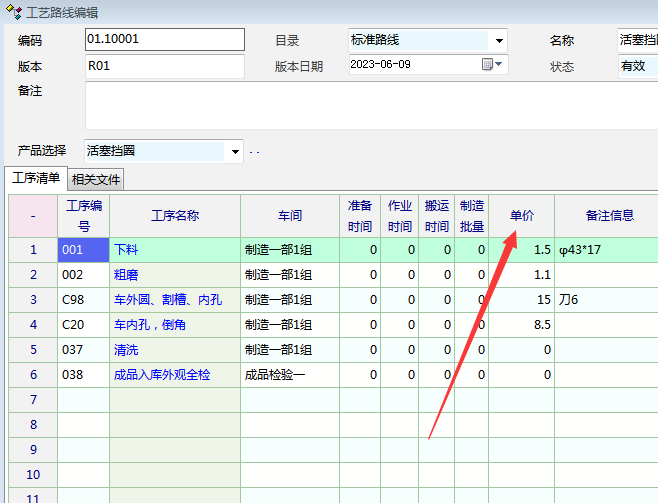Select row number 4 header

tap(32, 325)
